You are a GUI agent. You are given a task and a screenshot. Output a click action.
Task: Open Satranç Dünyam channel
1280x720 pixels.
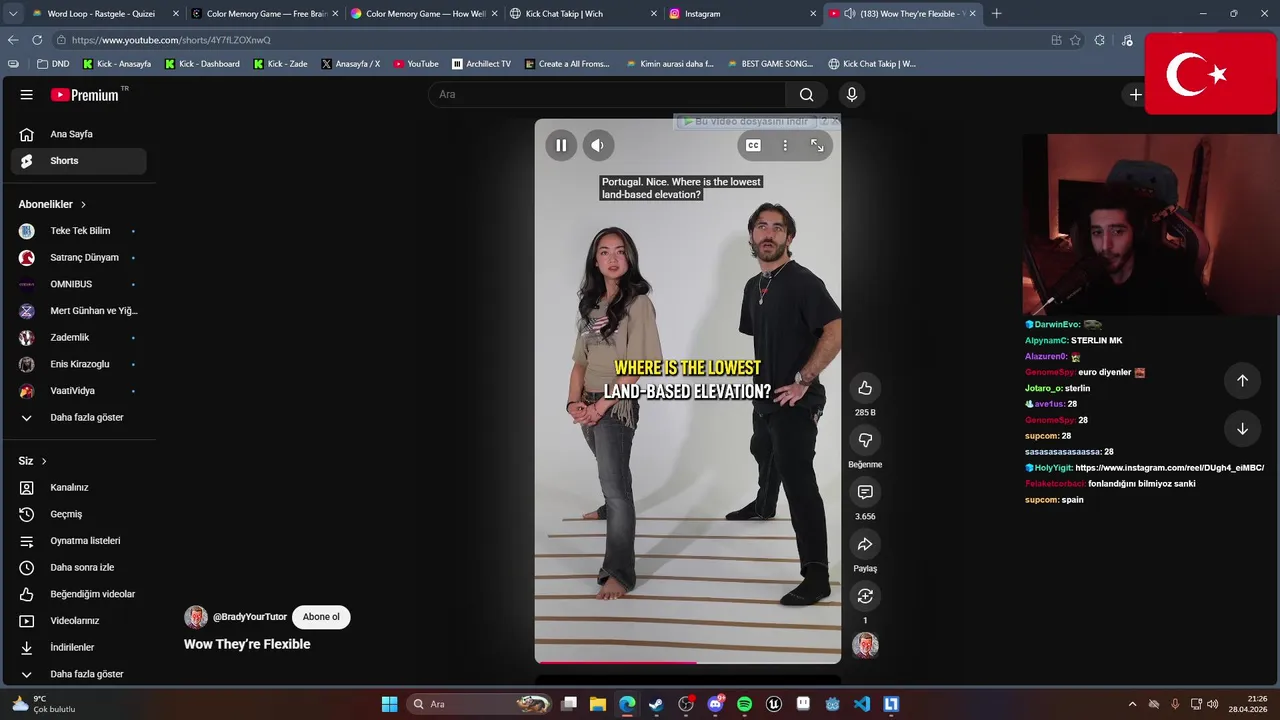78,257
